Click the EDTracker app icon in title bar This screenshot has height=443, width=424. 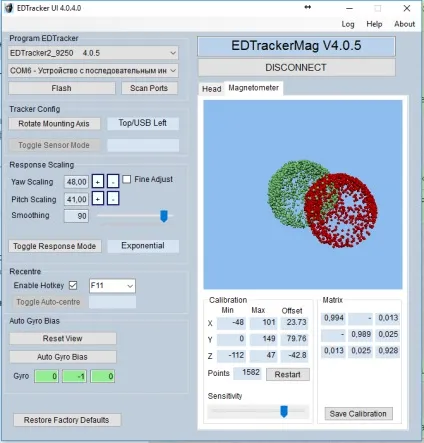click(9, 8)
